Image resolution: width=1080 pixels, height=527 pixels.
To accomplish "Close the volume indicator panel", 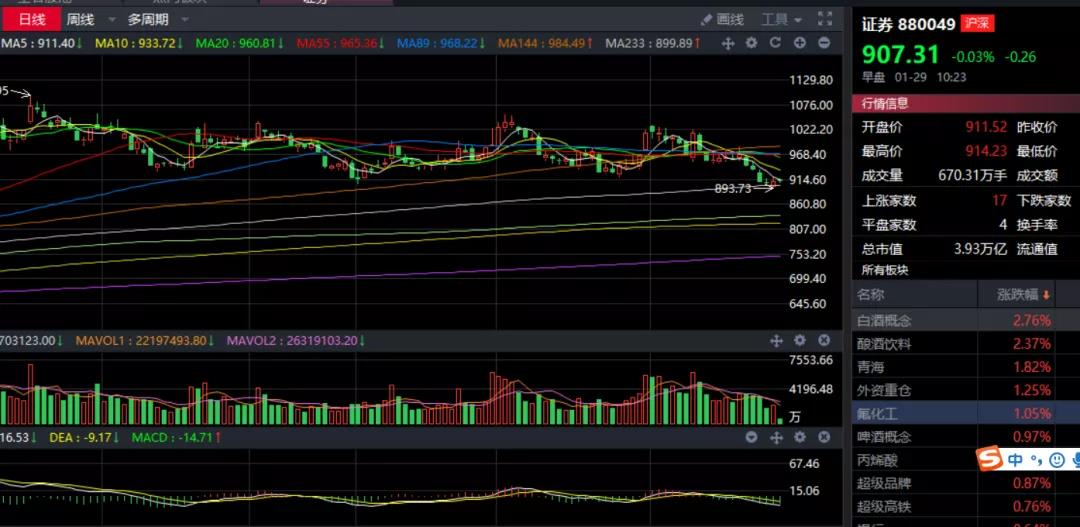I will 823,341.
